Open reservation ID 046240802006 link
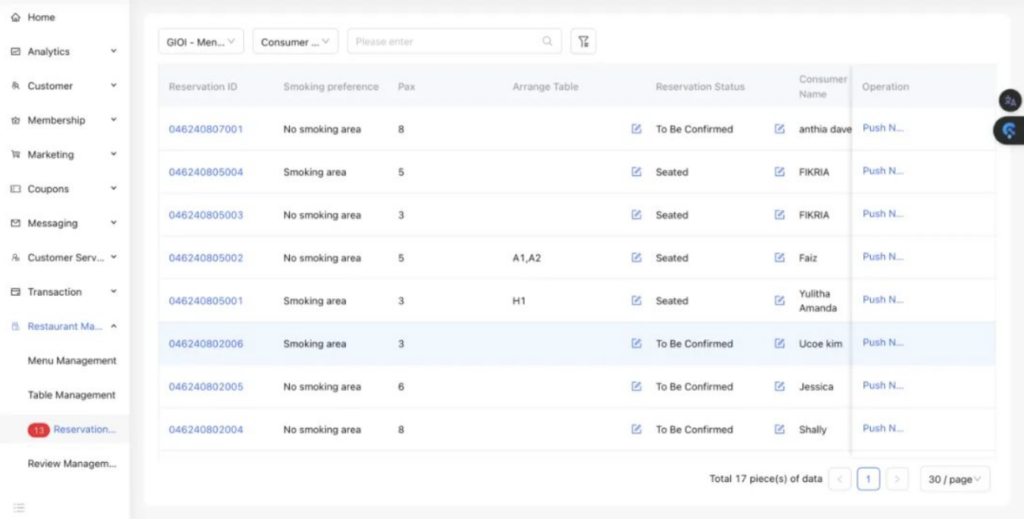 point(205,344)
